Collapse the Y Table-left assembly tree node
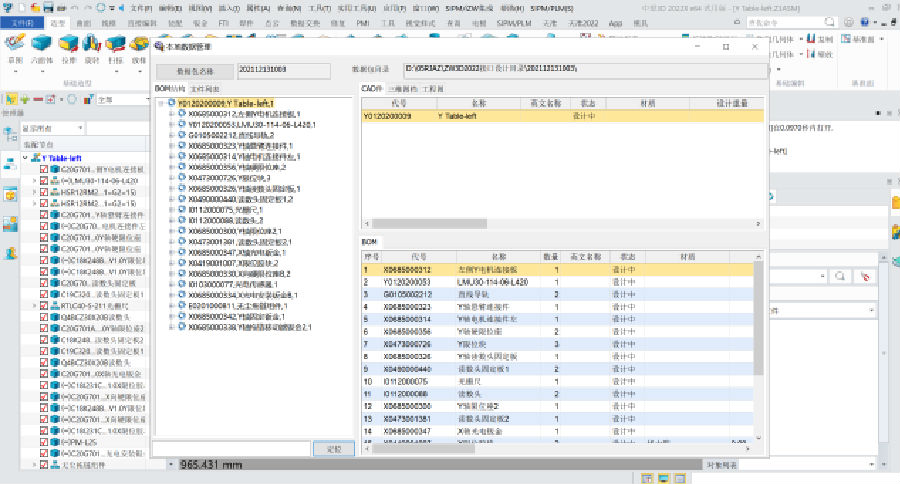This screenshot has height=484, width=900. coord(27,158)
